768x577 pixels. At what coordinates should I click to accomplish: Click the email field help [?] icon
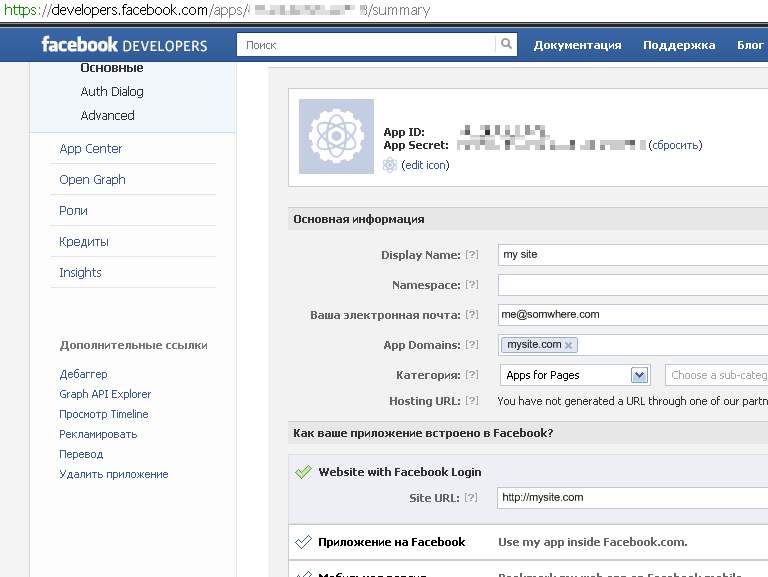[x=472, y=314]
